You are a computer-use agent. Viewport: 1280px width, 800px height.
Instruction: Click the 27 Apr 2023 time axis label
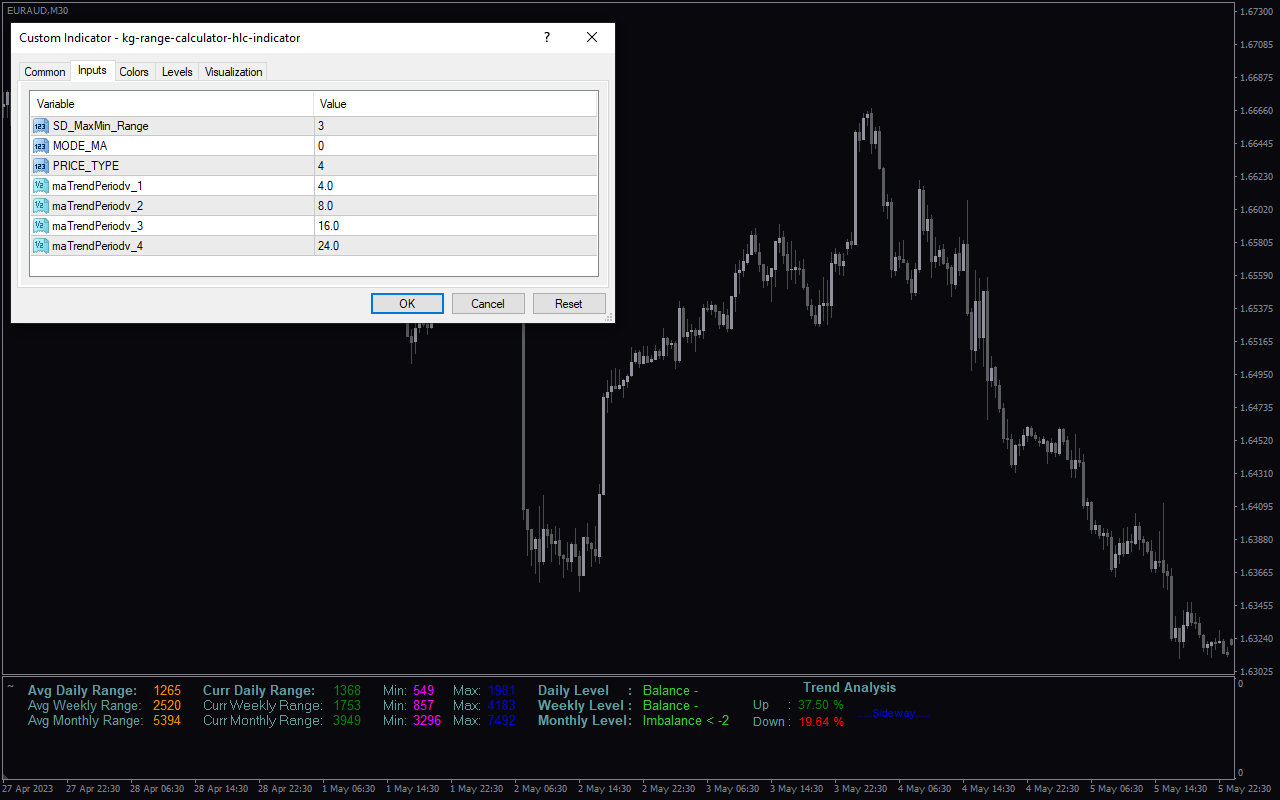pos(28,789)
